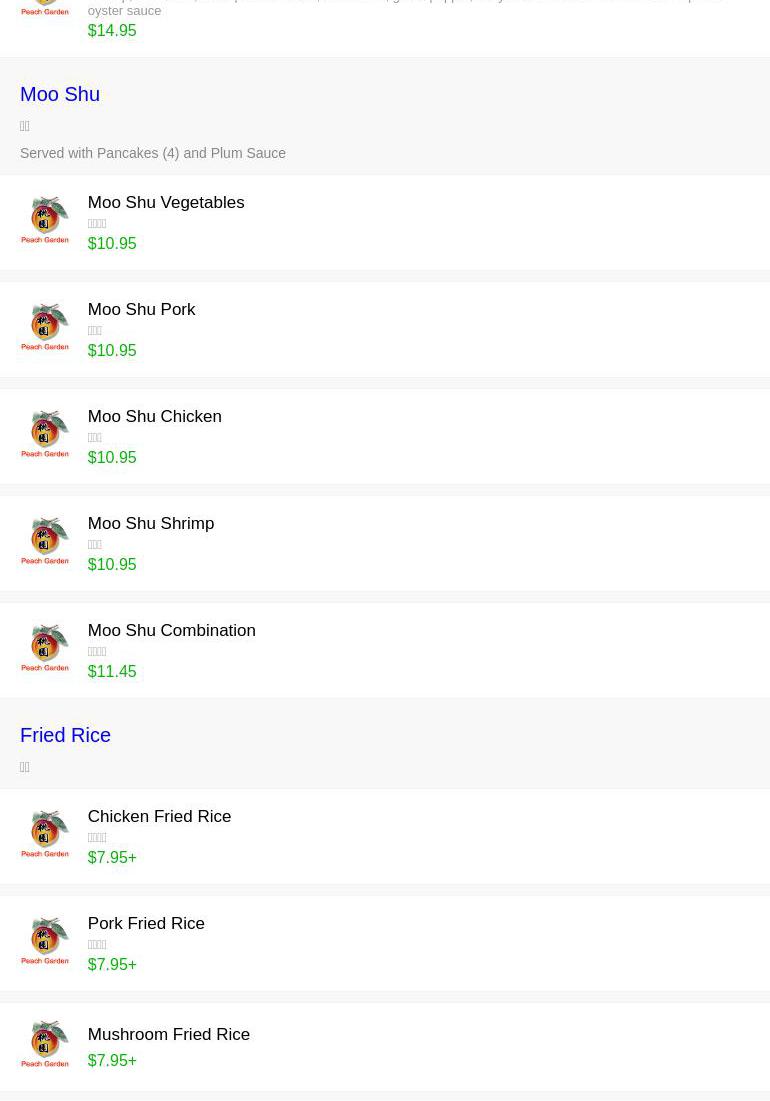This screenshot has width=770, height=1101.
Task: Select the Moo Shu Pork dish title
Action: click(141, 309)
